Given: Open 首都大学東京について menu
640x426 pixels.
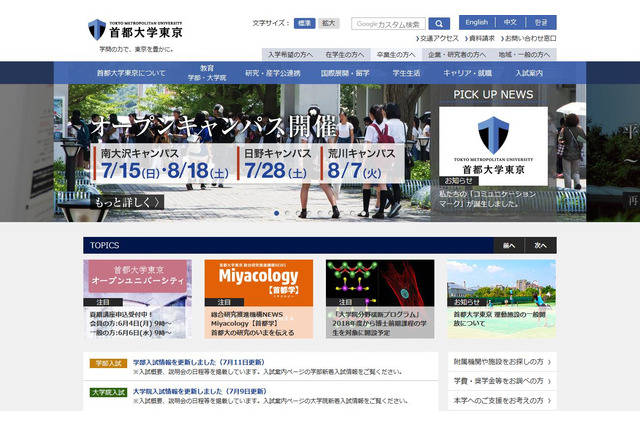Looking at the screenshot, I should click(131, 73).
